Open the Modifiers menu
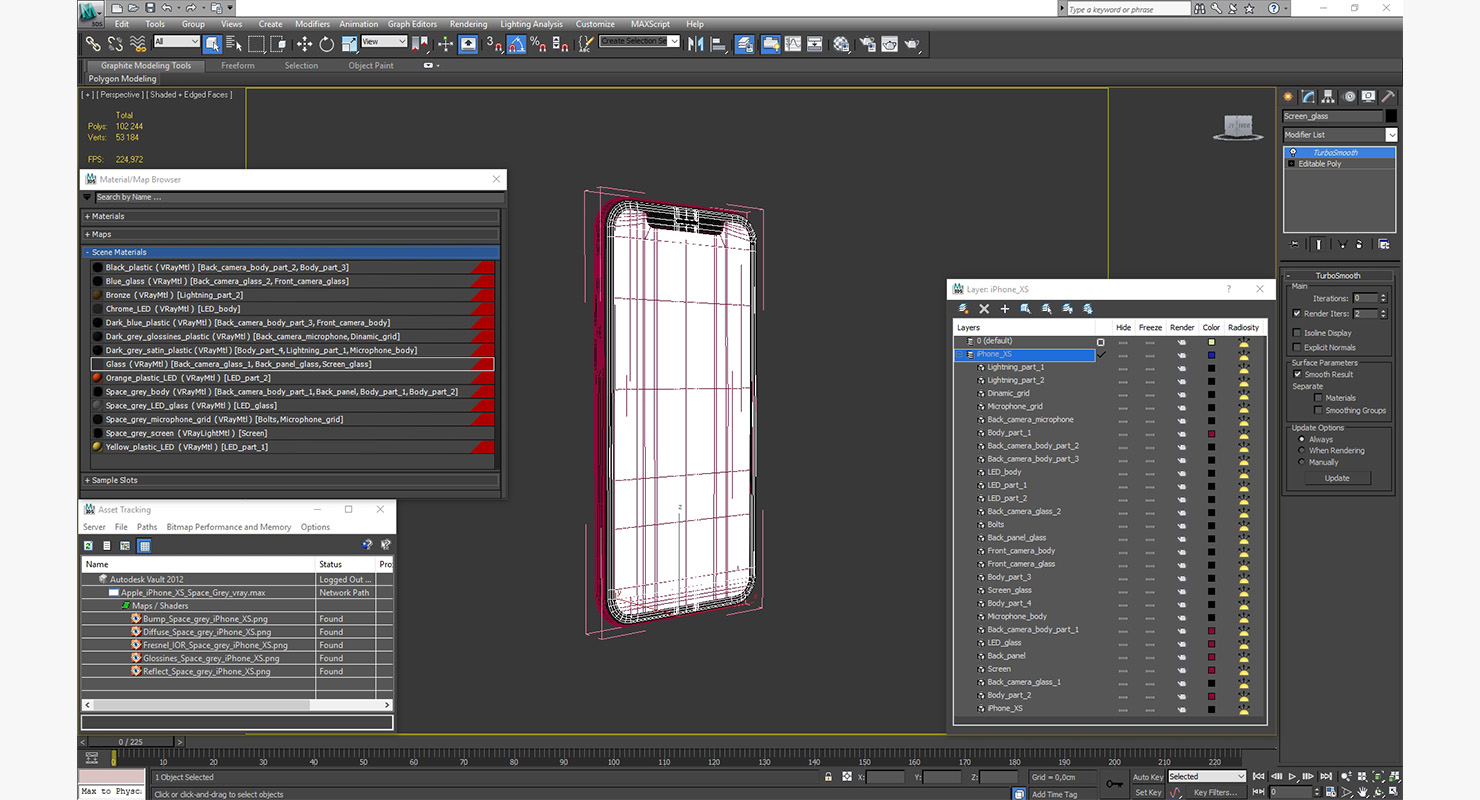Viewport: 1480px width, 800px height. tap(312, 24)
